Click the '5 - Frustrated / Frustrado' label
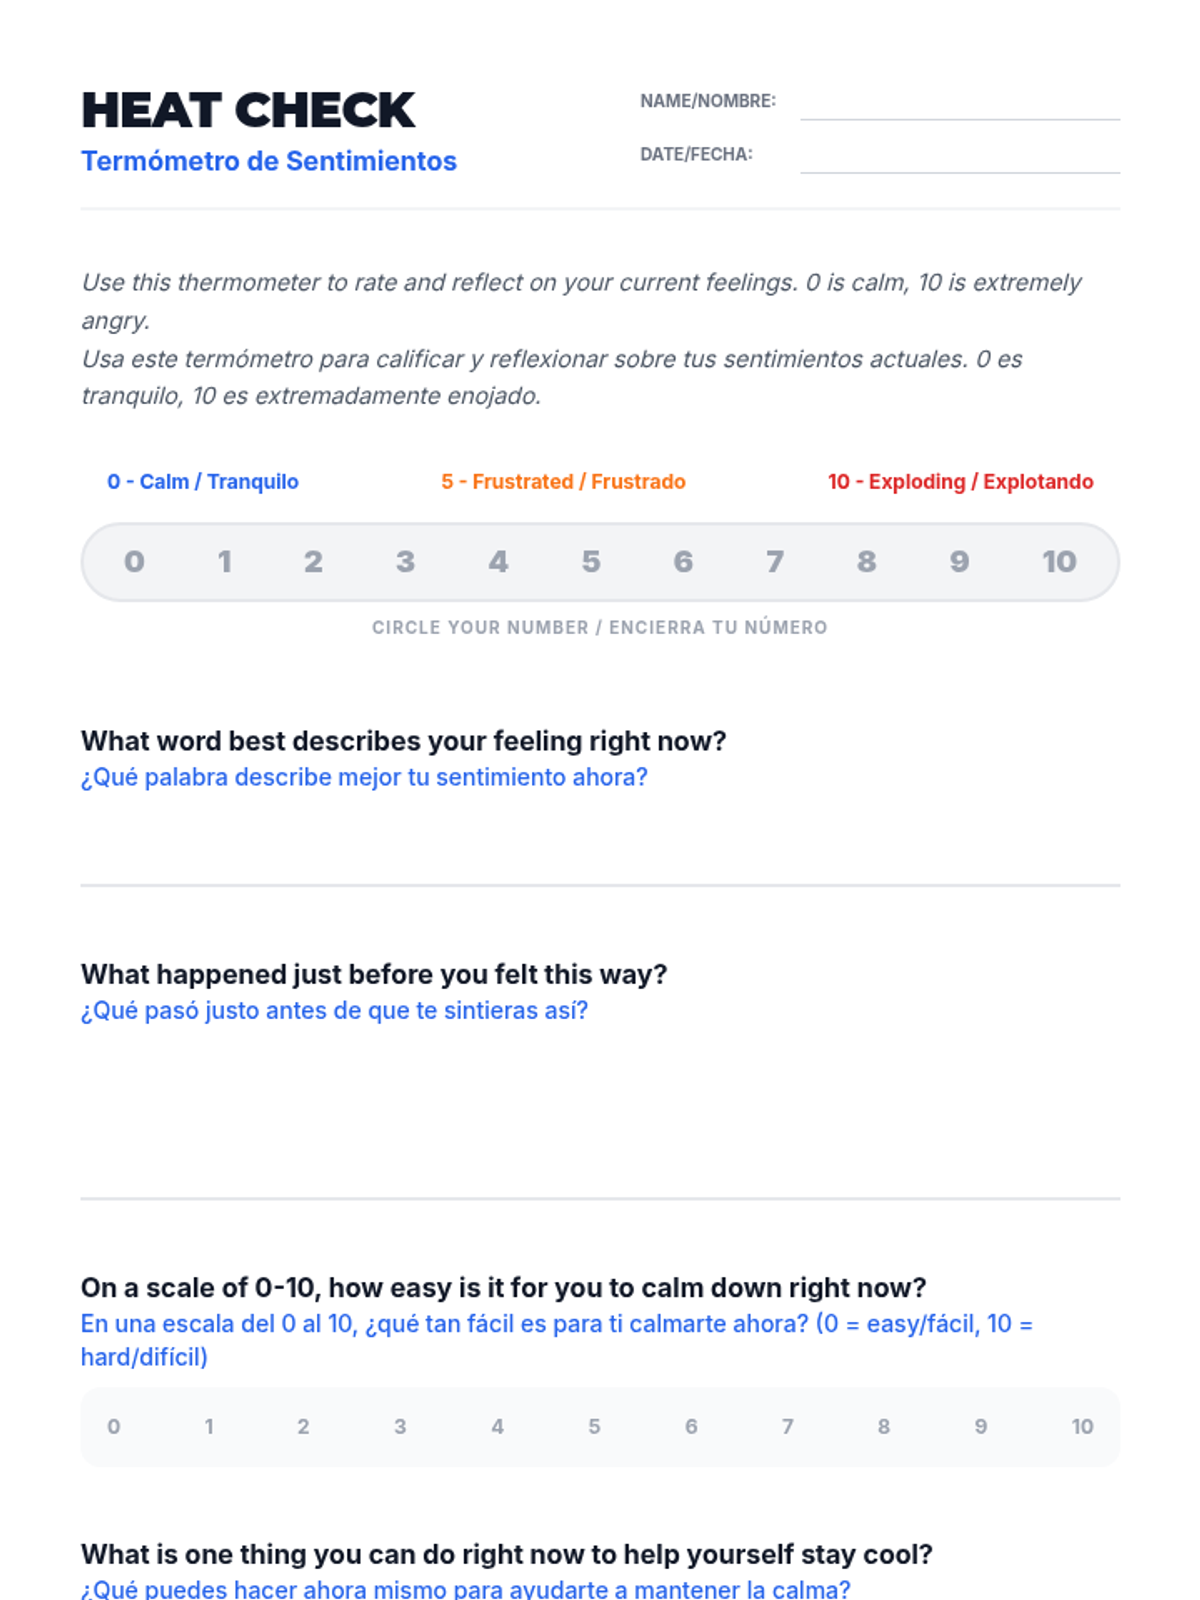Image resolution: width=1200 pixels, height=1600 pixels. (563, 482)
